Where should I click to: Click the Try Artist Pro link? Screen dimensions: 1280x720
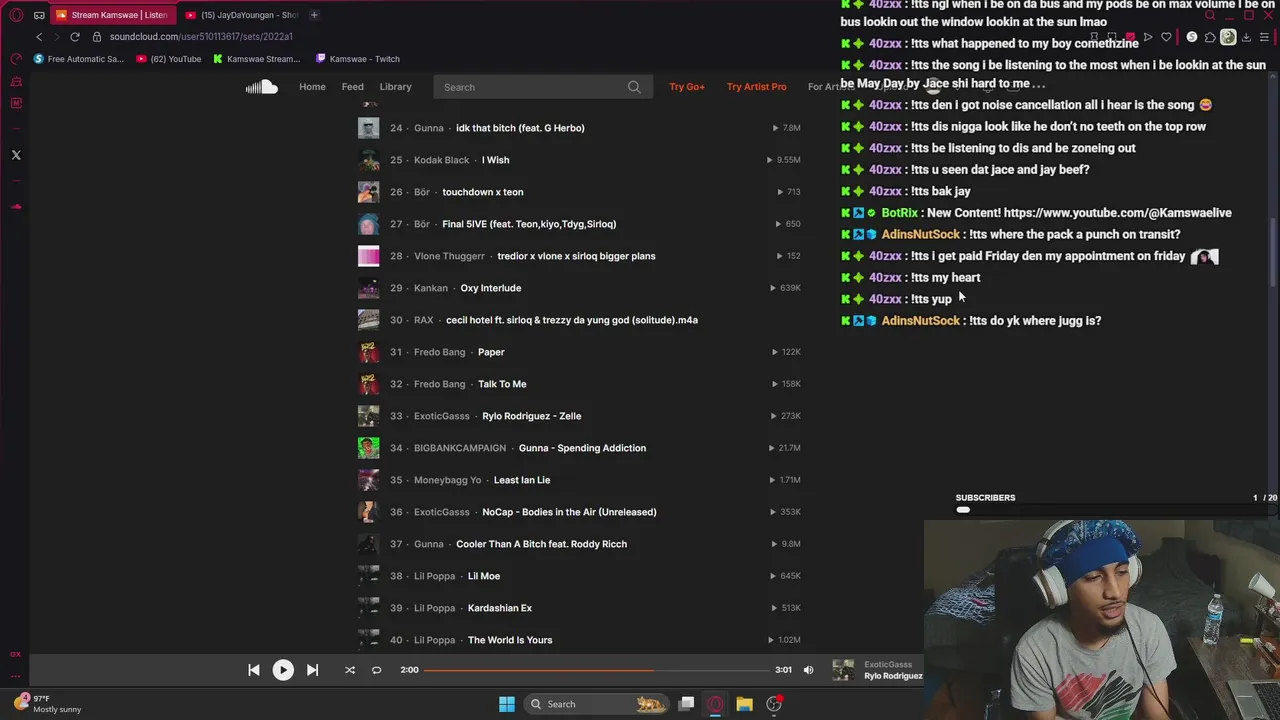(756, 87)
